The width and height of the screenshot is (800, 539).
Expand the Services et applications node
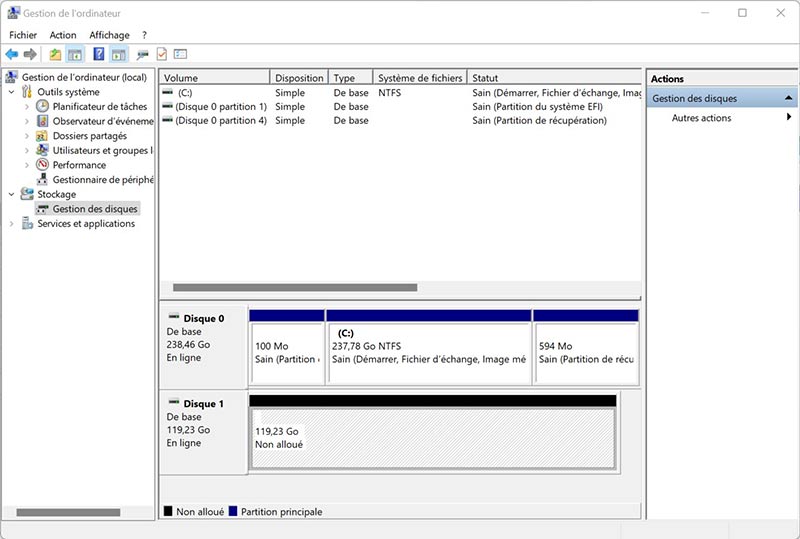(12, 224)
